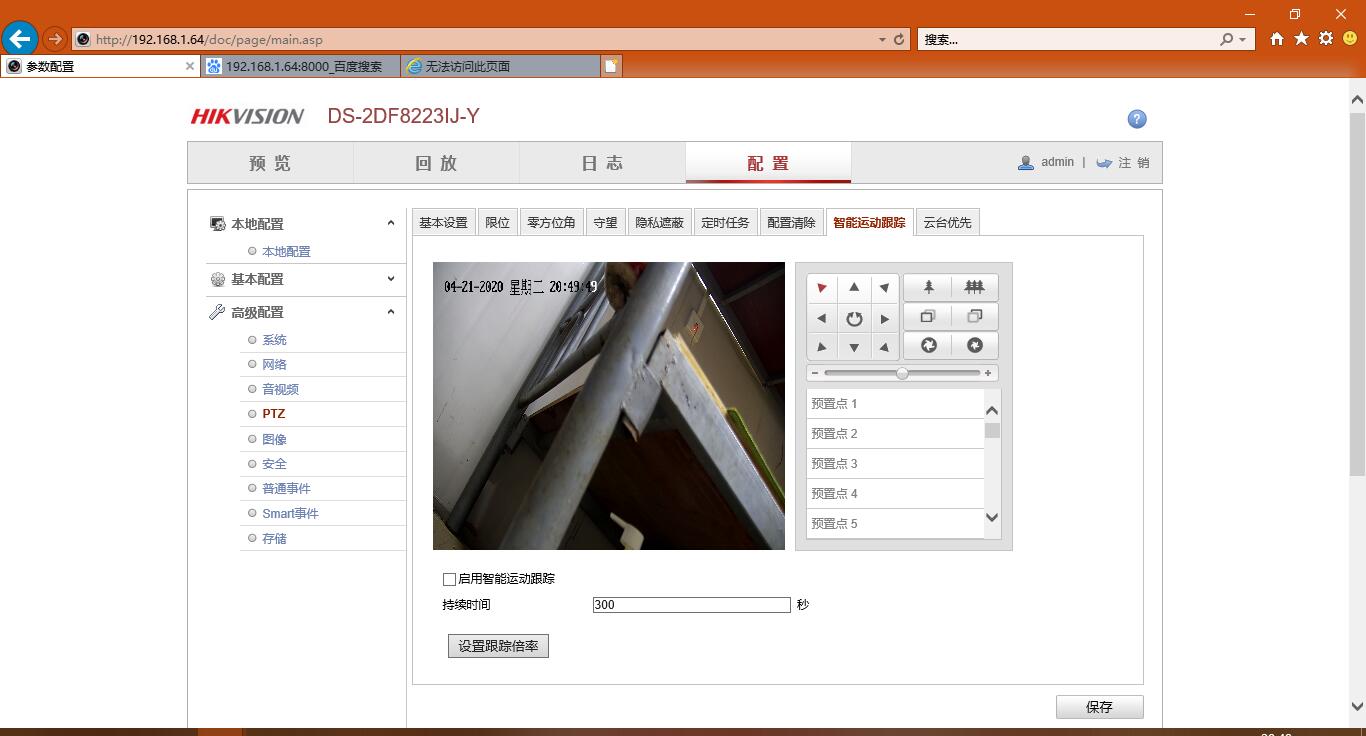Open browser tools gear icon

click(1326, 39)
